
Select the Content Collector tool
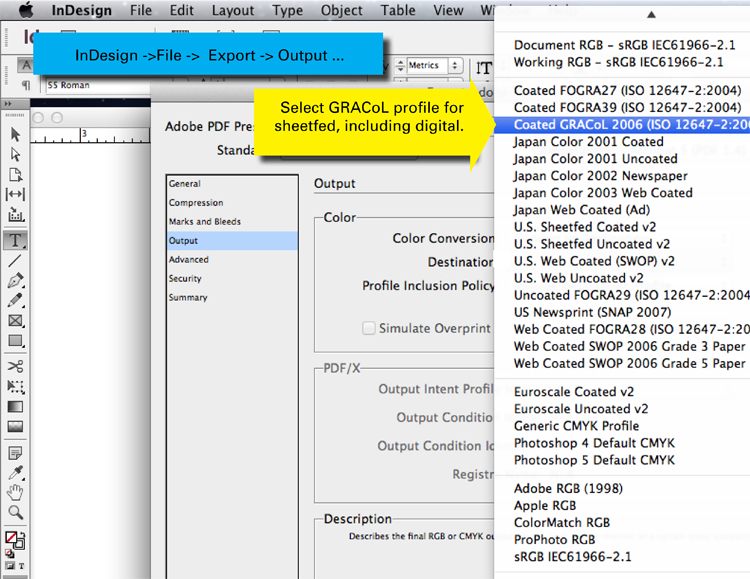click(16, 214)
